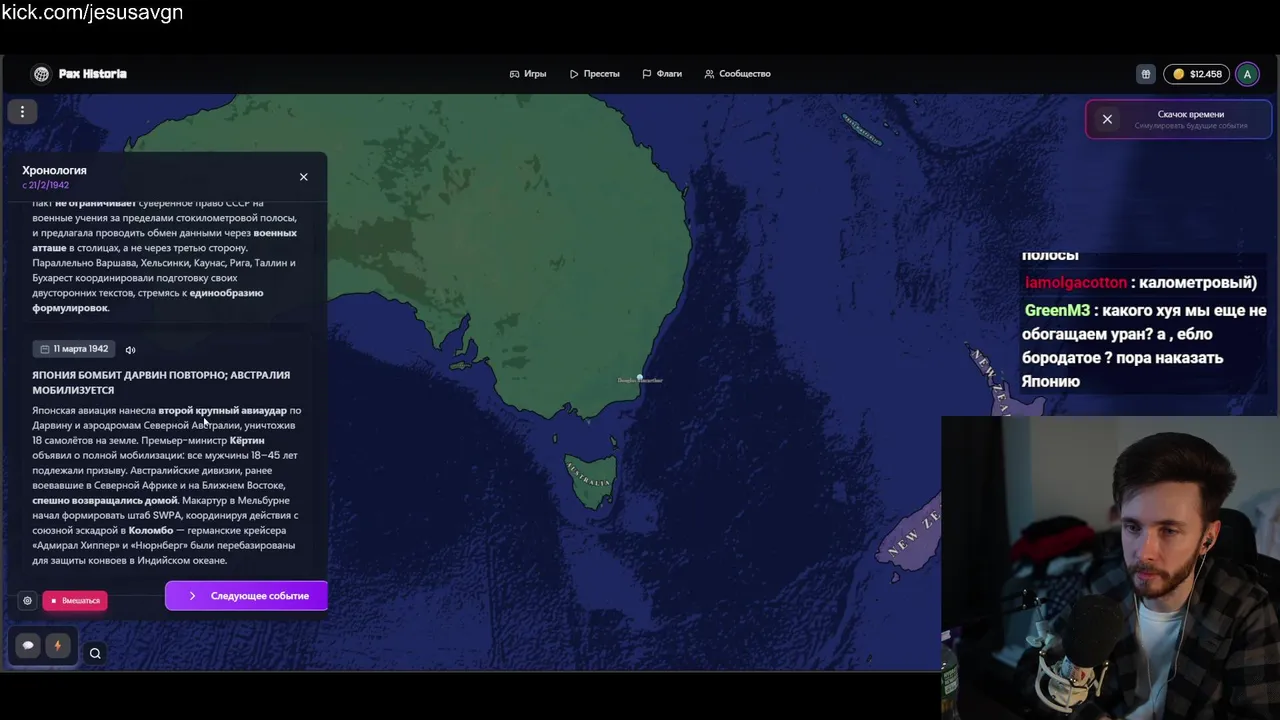The height and width of the screenshot is (720, 1280).
Task: Open the gift rewards icon
Action: click(x=1146, y=74)
